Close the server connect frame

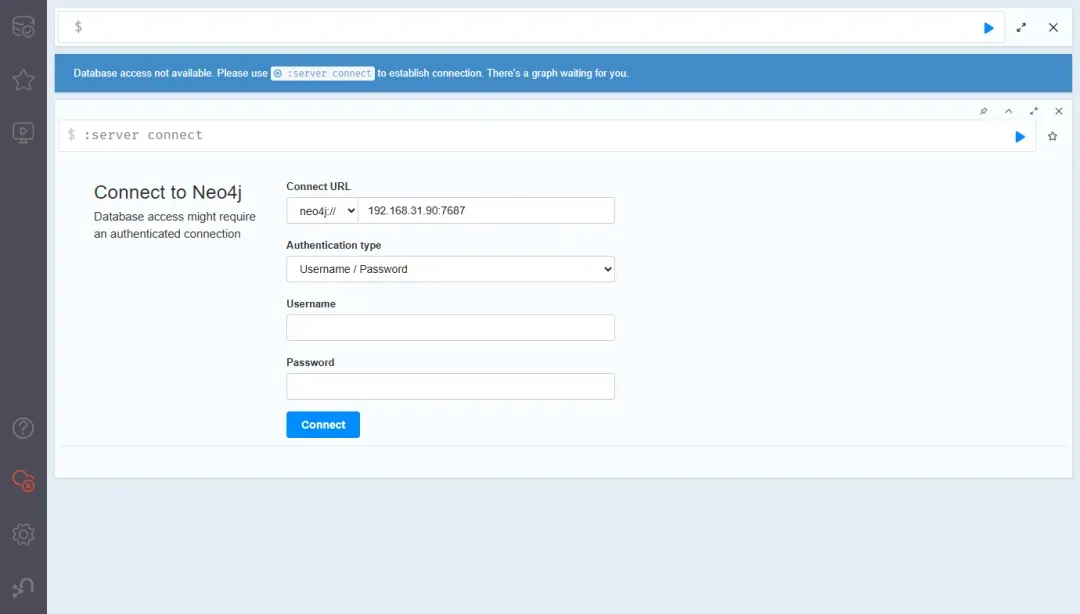(1059, 111)
